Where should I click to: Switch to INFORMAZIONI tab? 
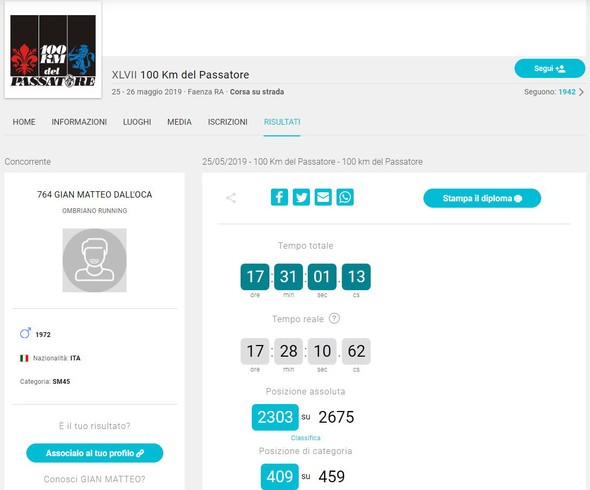tap(79, 122)
